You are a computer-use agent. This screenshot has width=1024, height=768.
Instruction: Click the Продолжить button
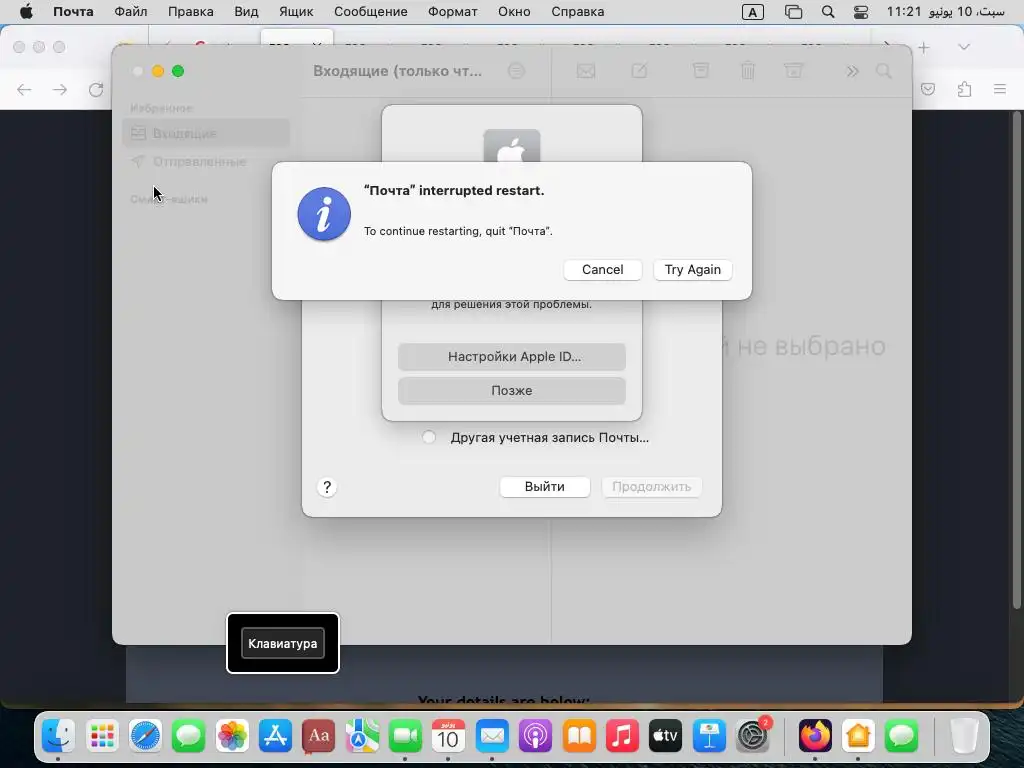pyautogui.click(x=651, y=487)
